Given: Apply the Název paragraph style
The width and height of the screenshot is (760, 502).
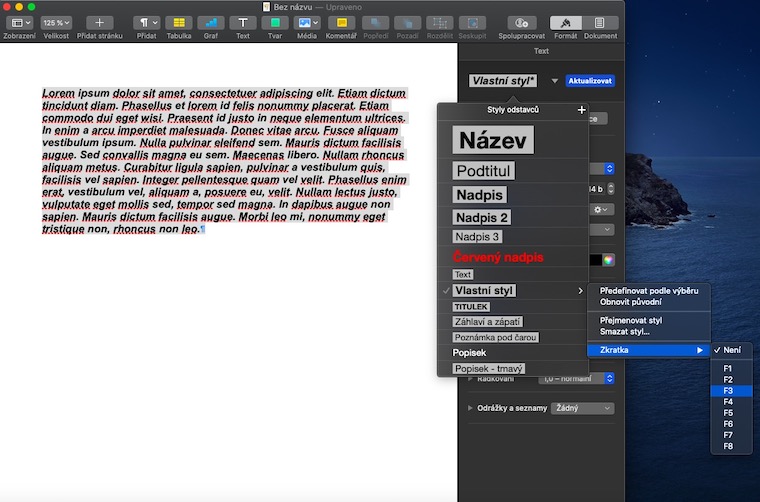Looking at the screenshot, I should tap(493, 140).
